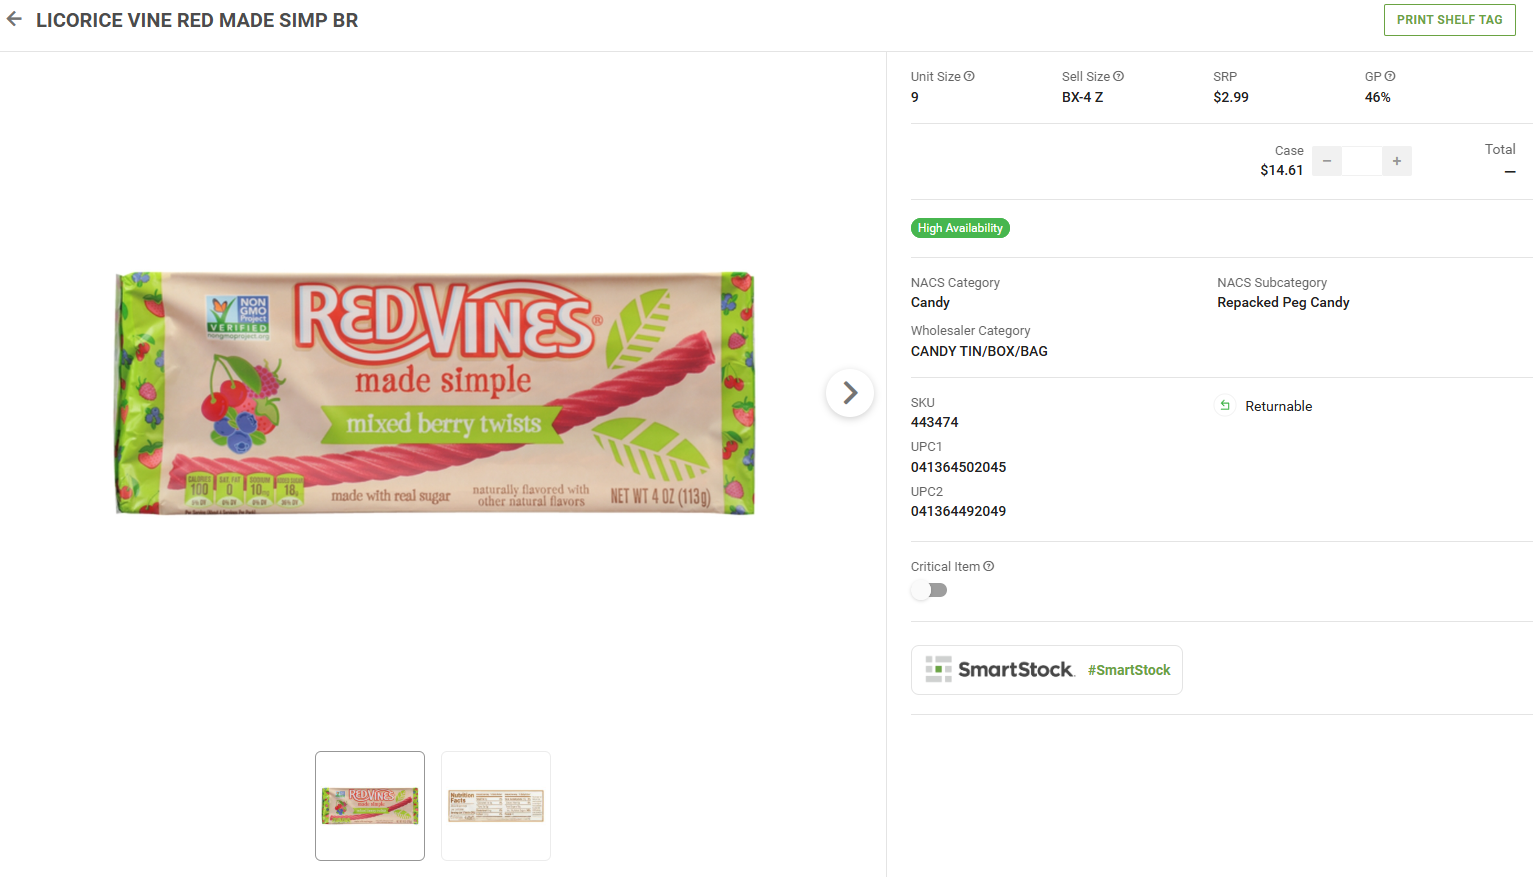Click the main Red Vines product image
Image resolution: width=1533 pixels, height=877 pixels.
435,393
